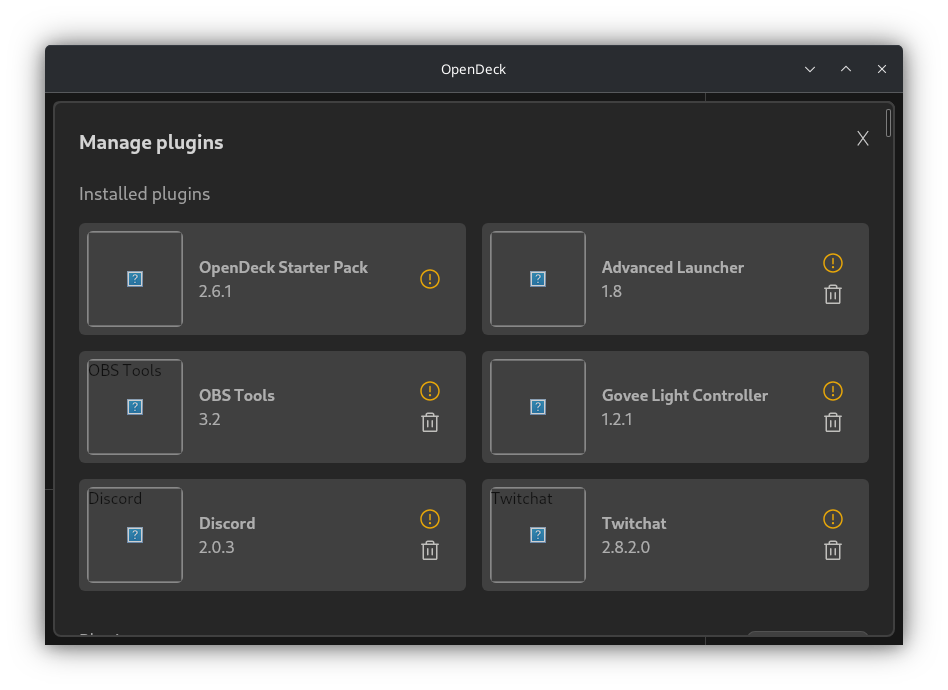Open the OBS Tools warning icon
The height and width of the screenshot is (690, 948).
click(x=430, y=391)
